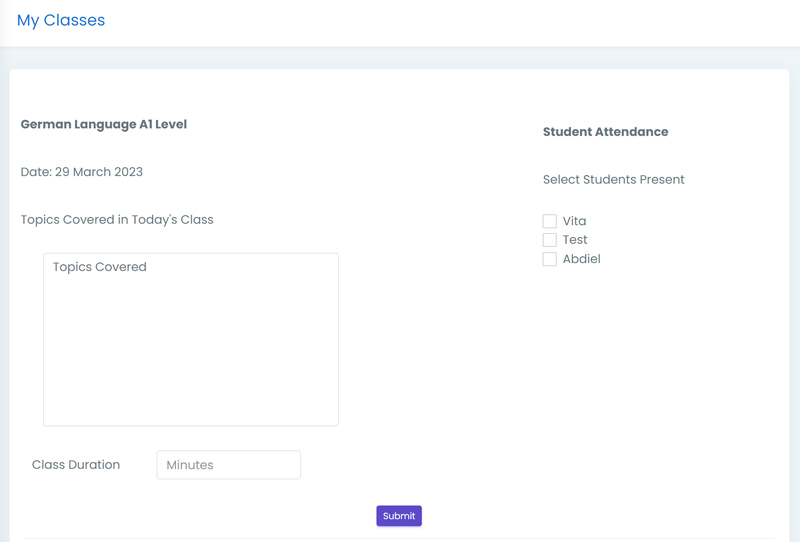Click the blank area of the top header bar
Viewport: 800px width, 542px height.
pyautogui.click(x=449, y=23)
